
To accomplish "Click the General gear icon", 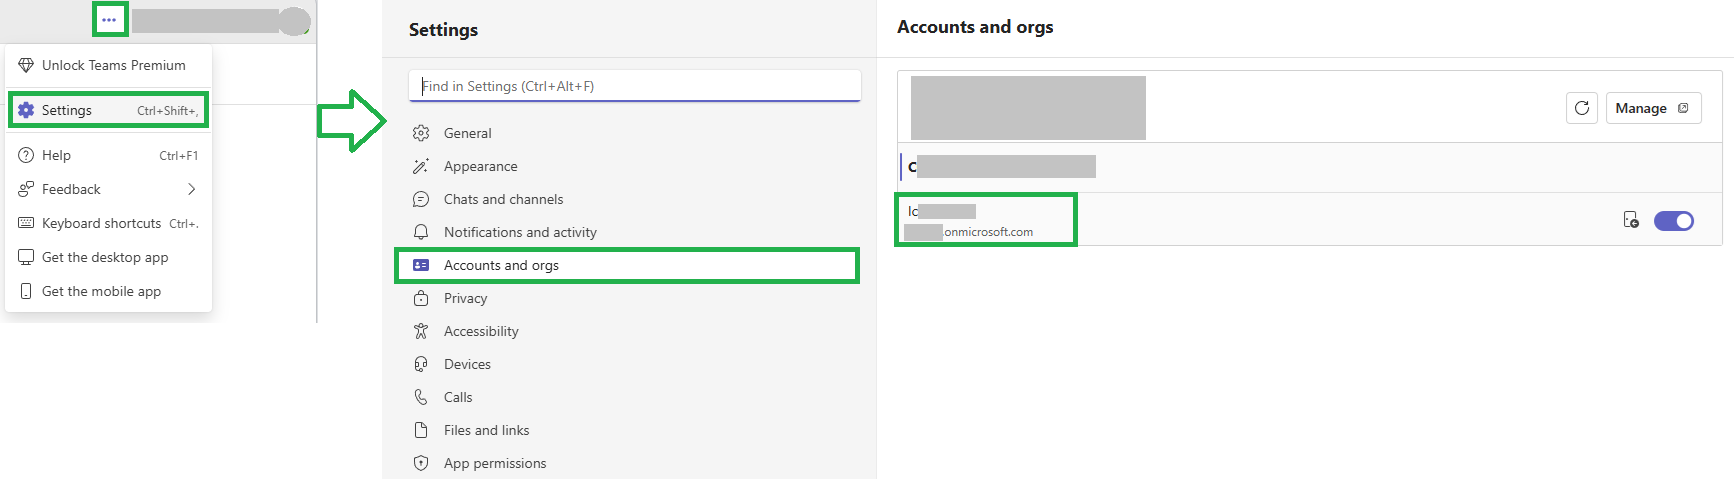I will 421,133.
